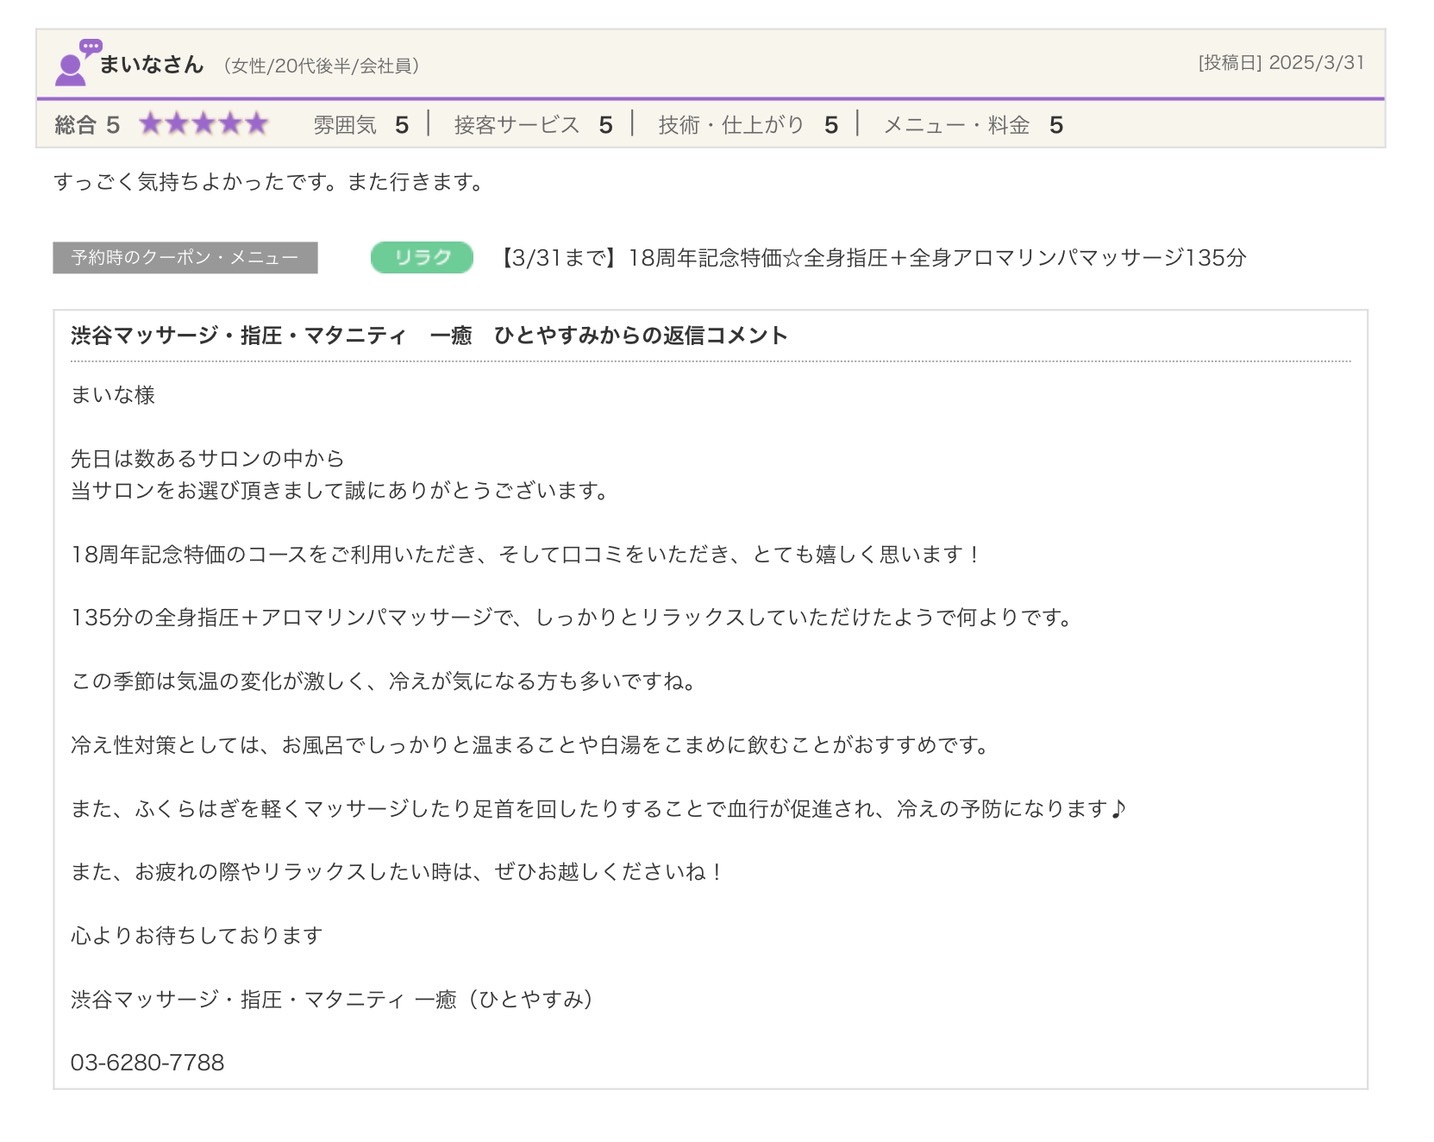Click the salon signature 一癒(ひとやすみ)
The image size is (1434, 1142).
[x=332, y=999]
